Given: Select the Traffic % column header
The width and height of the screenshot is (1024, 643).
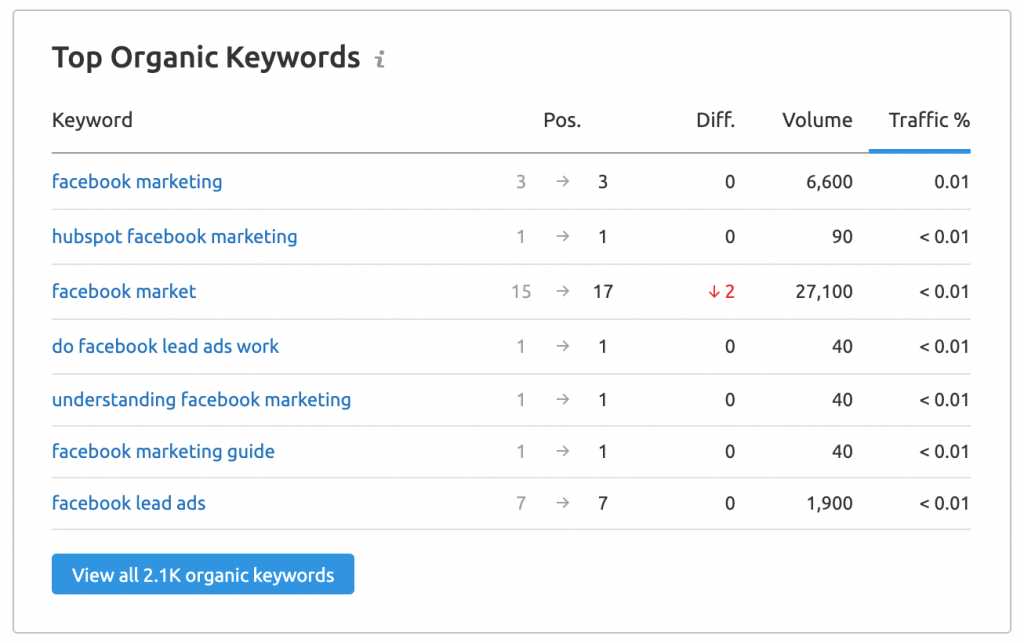Looking at the screenshot, I should [929, 120].
